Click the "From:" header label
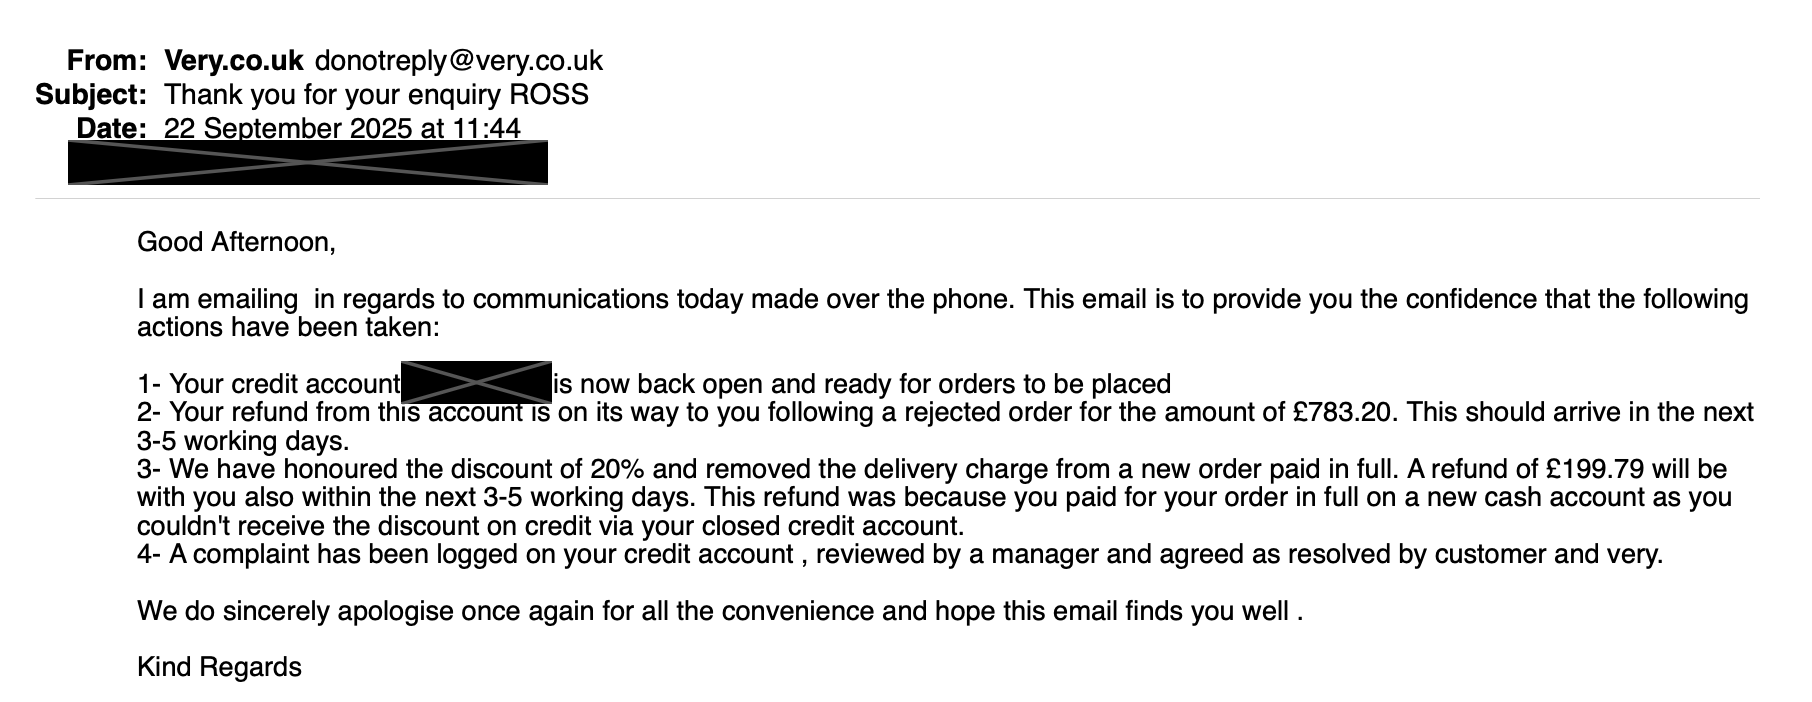The height and width of the screenshot is (702, 1812). (x=107, y=61)
